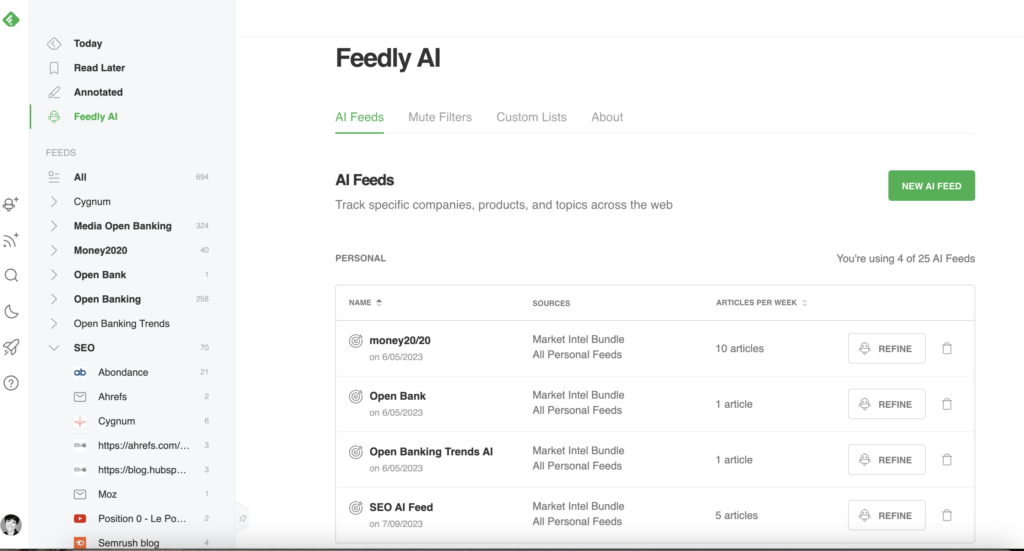Click the New AI Feed button

(x=931, y=186)
